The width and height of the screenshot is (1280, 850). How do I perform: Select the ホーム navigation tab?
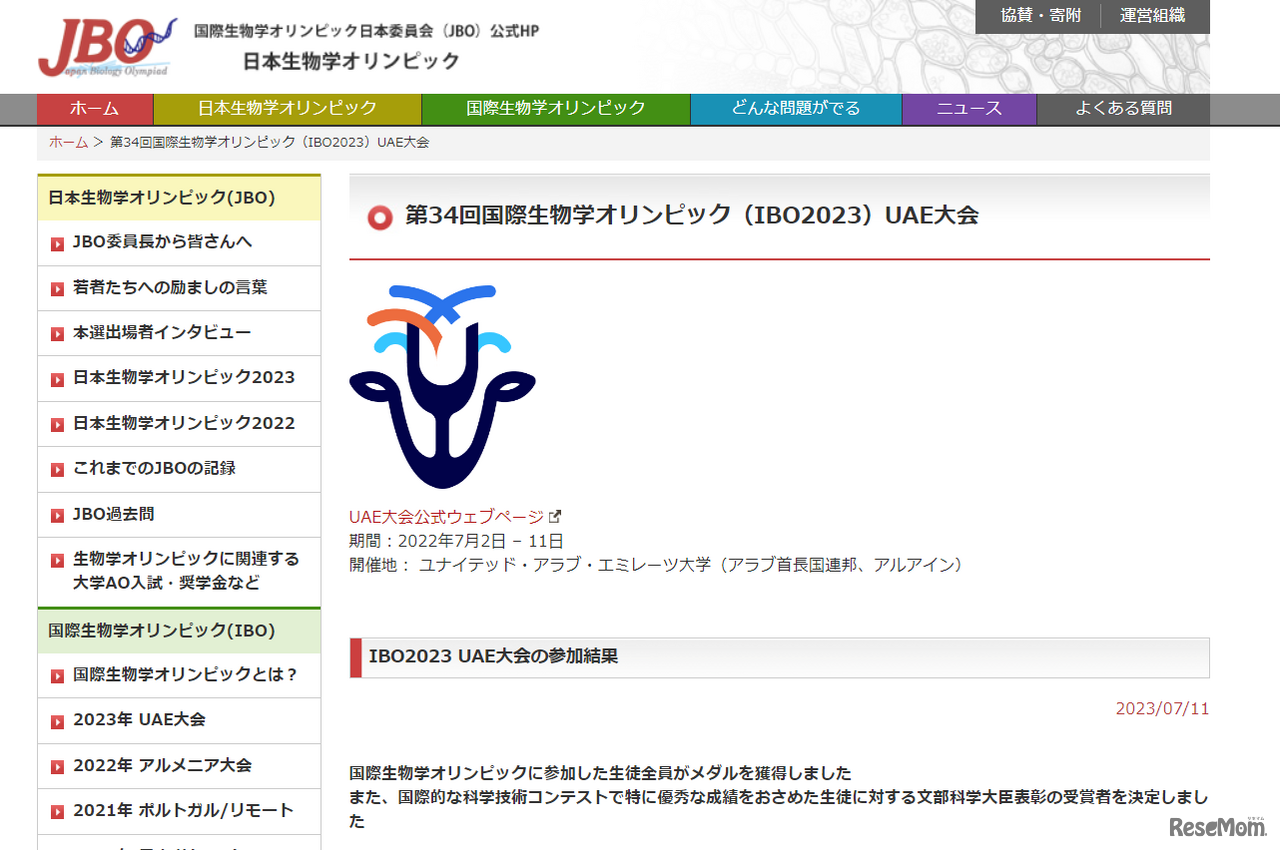(95, 109)
